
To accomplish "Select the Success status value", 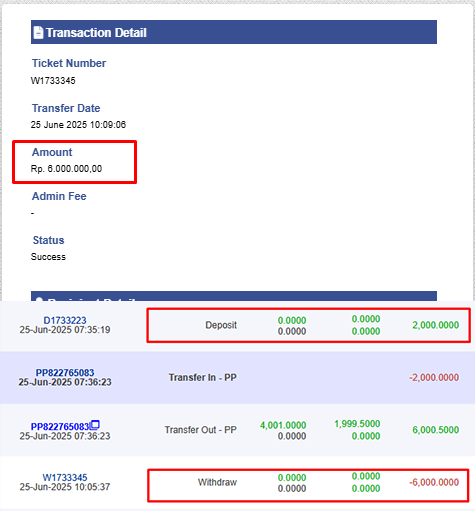I will tap(48, 257).
